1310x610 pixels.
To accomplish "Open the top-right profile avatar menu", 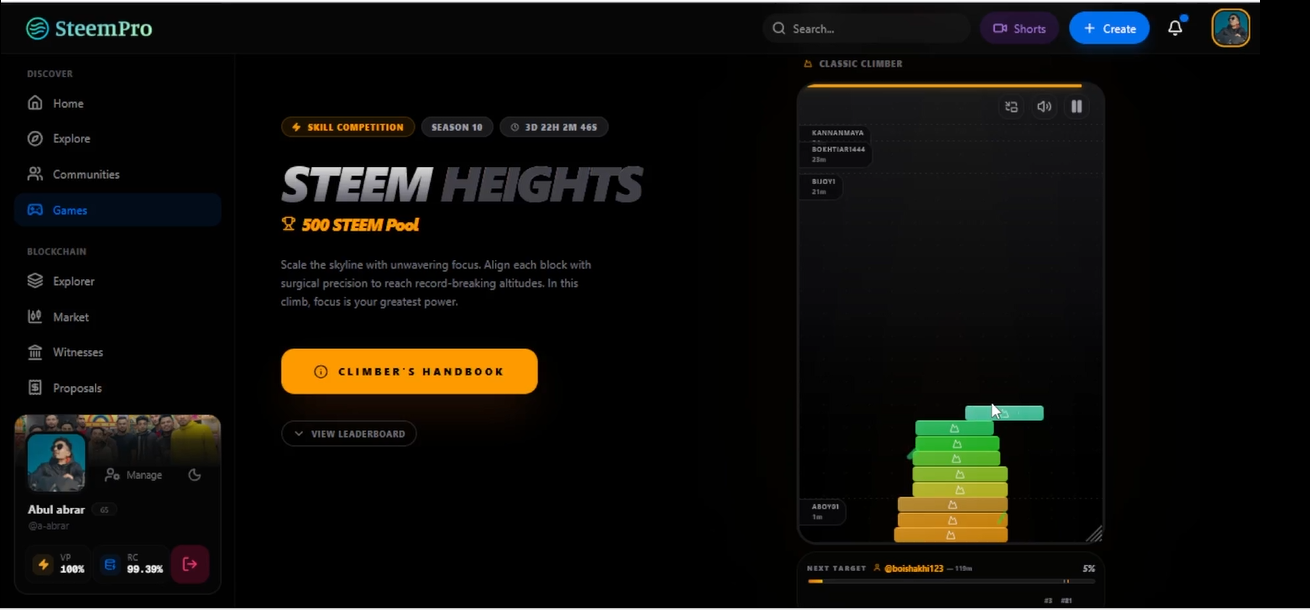I will (x=1231, y=28).
